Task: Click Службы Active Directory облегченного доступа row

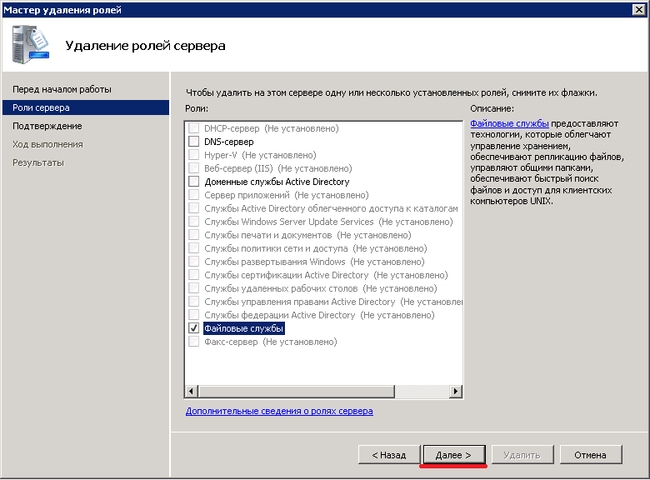Action: point(331,208)
